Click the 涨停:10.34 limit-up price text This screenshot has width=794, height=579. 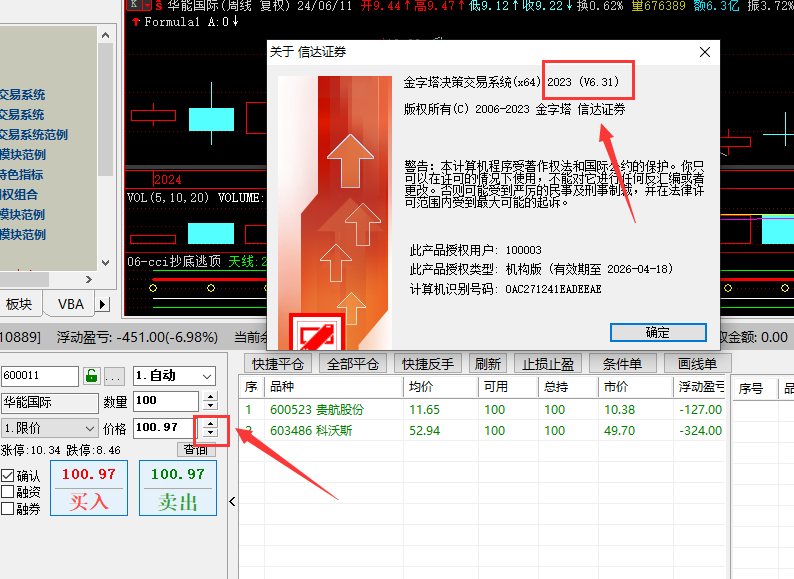click(x=31, y=450)
